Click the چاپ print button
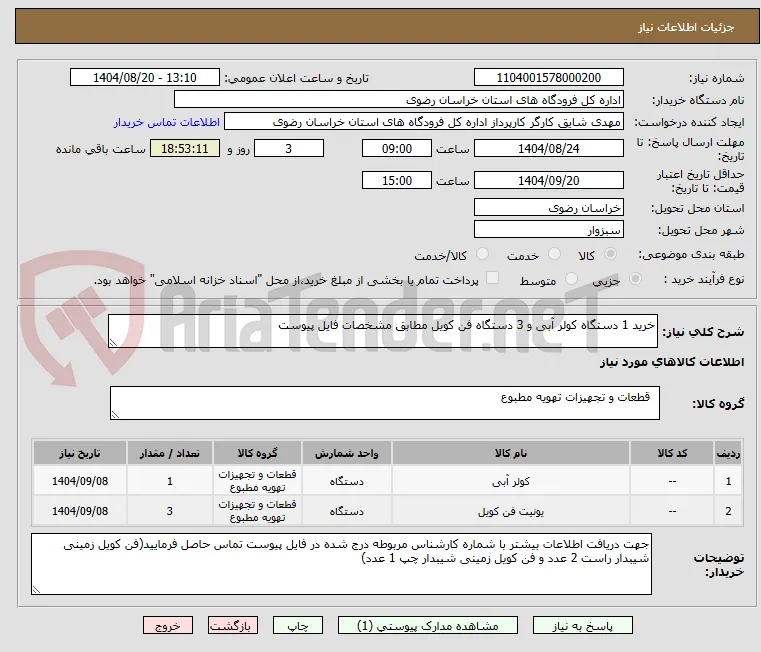Image resolution: width=761 pixels, height=652 pixels. tap(298, 625)
